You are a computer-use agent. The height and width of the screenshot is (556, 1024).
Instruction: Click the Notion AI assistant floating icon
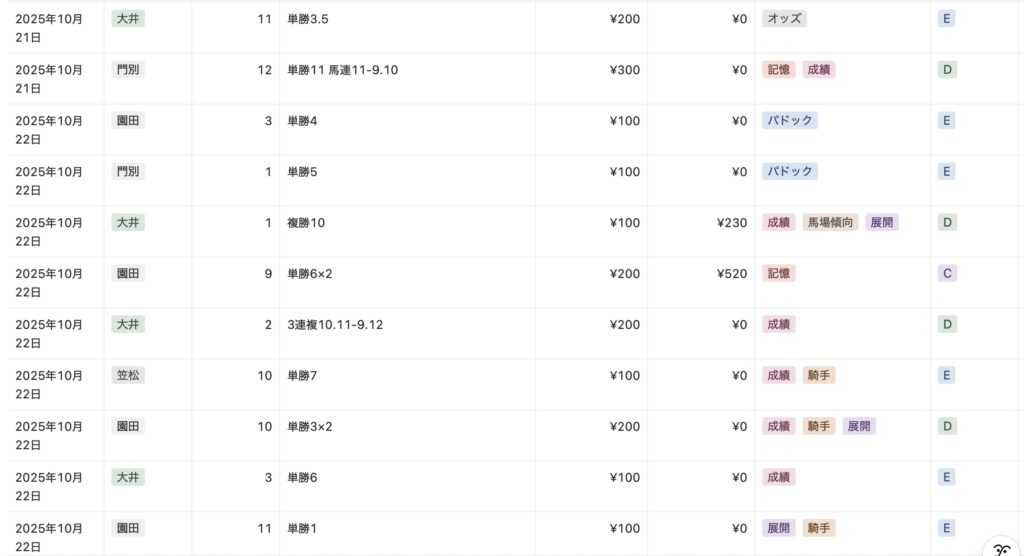(x=1001, y=546)
